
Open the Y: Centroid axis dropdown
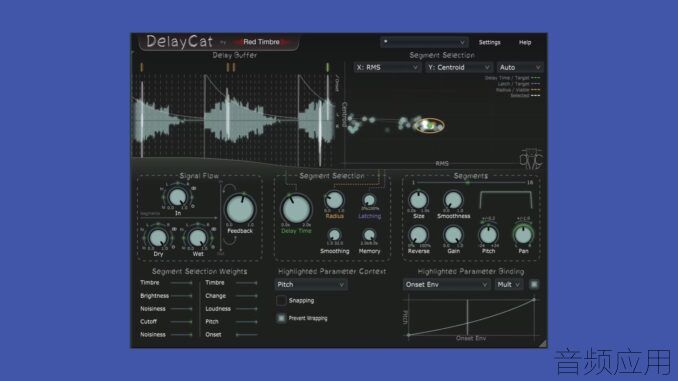(x=458, y=67)
